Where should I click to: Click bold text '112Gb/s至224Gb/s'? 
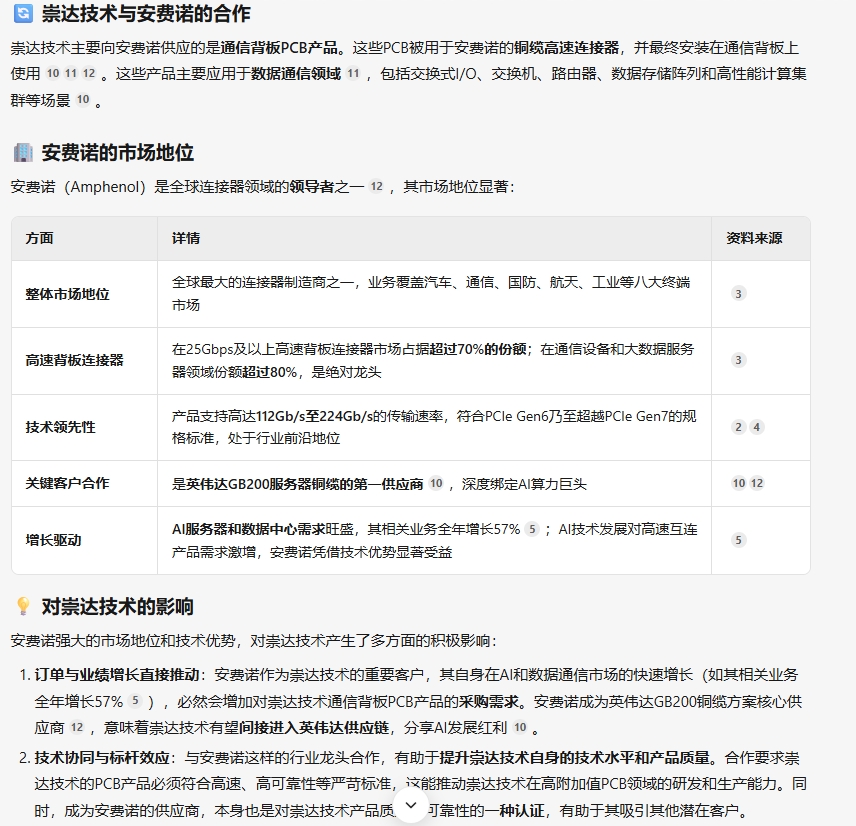[x=314, y=417]
